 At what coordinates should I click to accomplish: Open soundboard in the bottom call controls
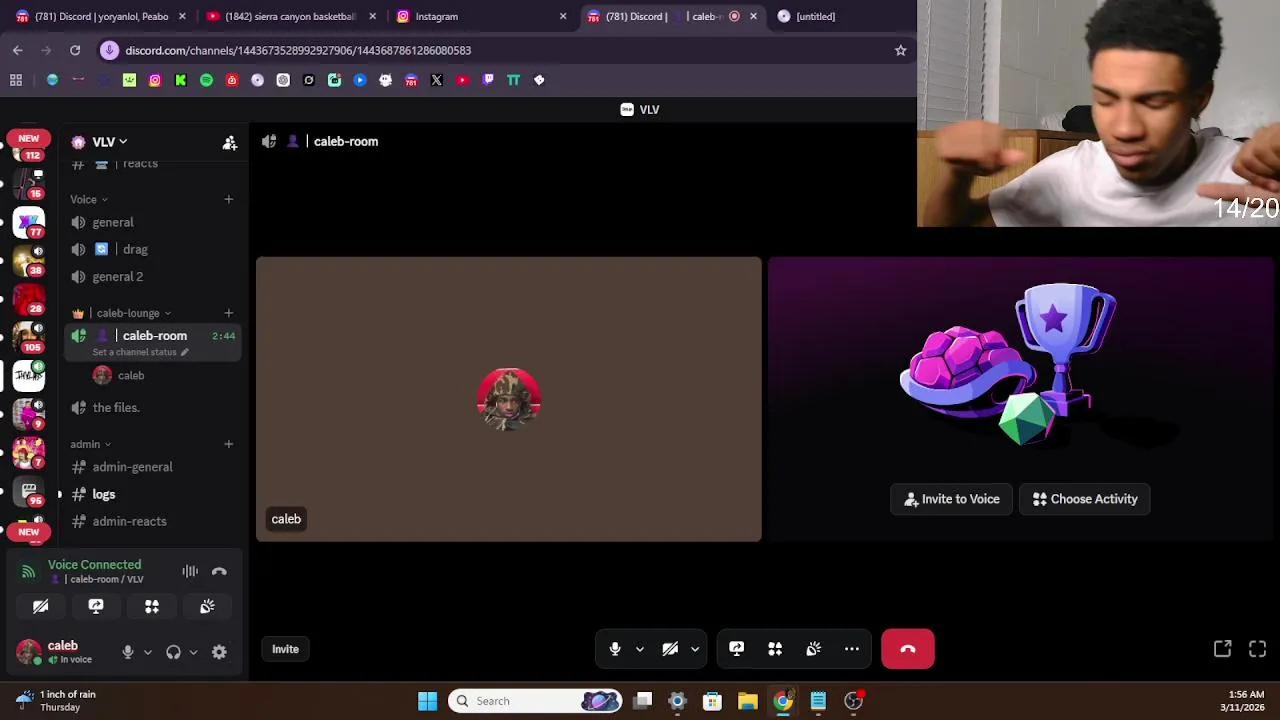click(814, 649)
